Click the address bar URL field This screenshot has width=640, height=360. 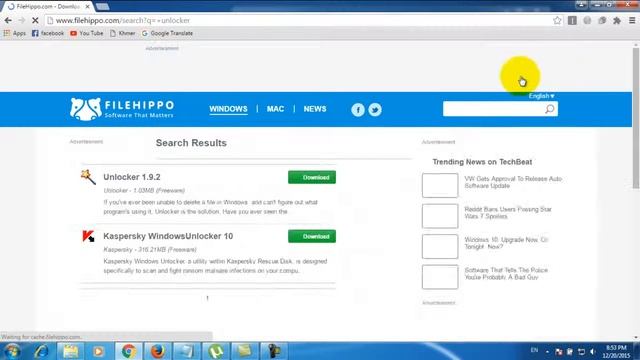click(x=302, y=20)
